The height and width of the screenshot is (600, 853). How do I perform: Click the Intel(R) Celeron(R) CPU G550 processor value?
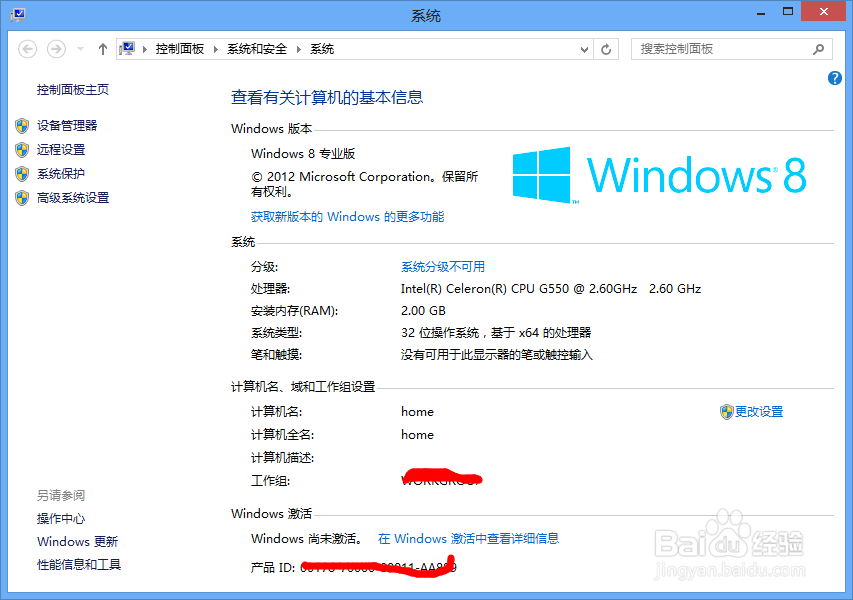point(551,289)
